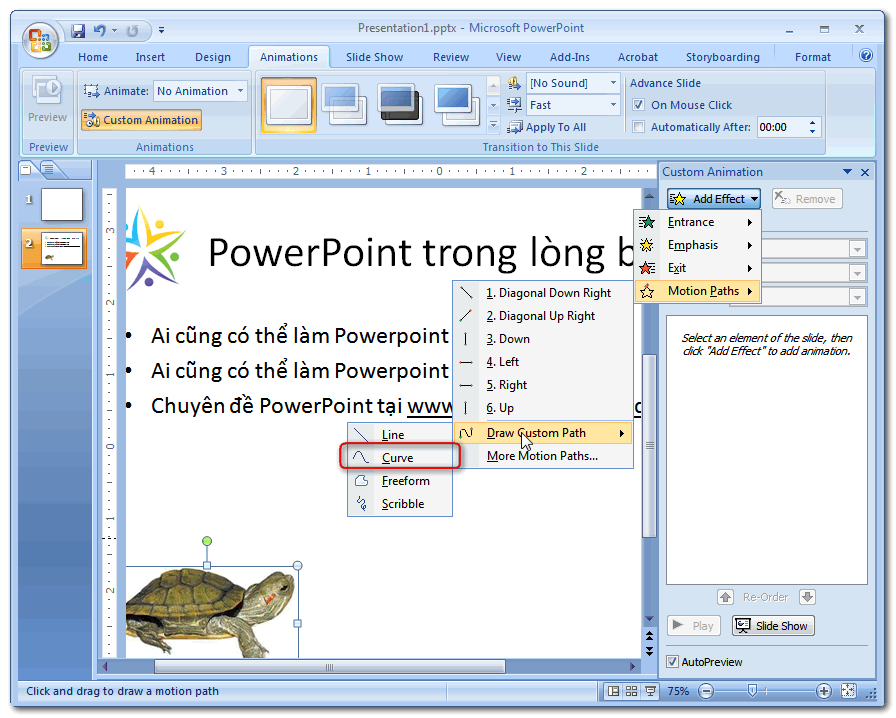The width and height of the screenshot is (896, 718).
Task: Save the presentation from Quick Access Toolbar
Action: (x=78, y=30)
